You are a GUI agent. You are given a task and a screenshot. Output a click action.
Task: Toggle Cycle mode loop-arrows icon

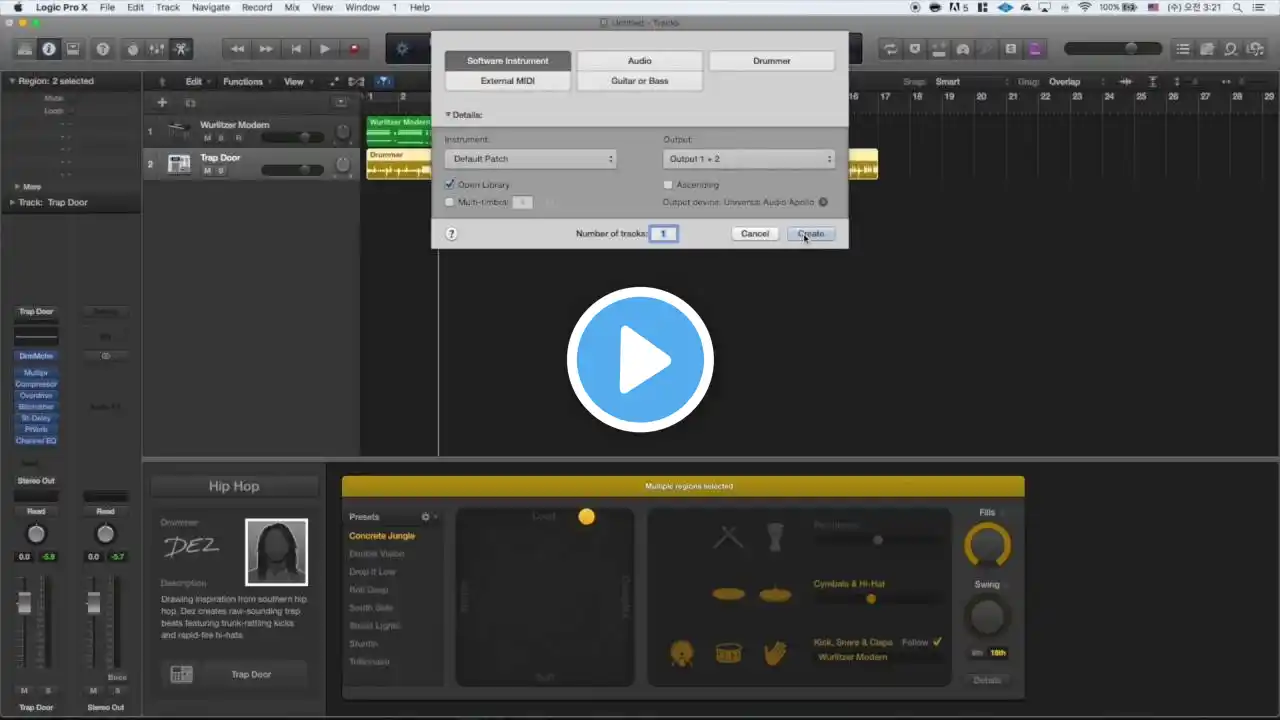click(x=890, y=48)
